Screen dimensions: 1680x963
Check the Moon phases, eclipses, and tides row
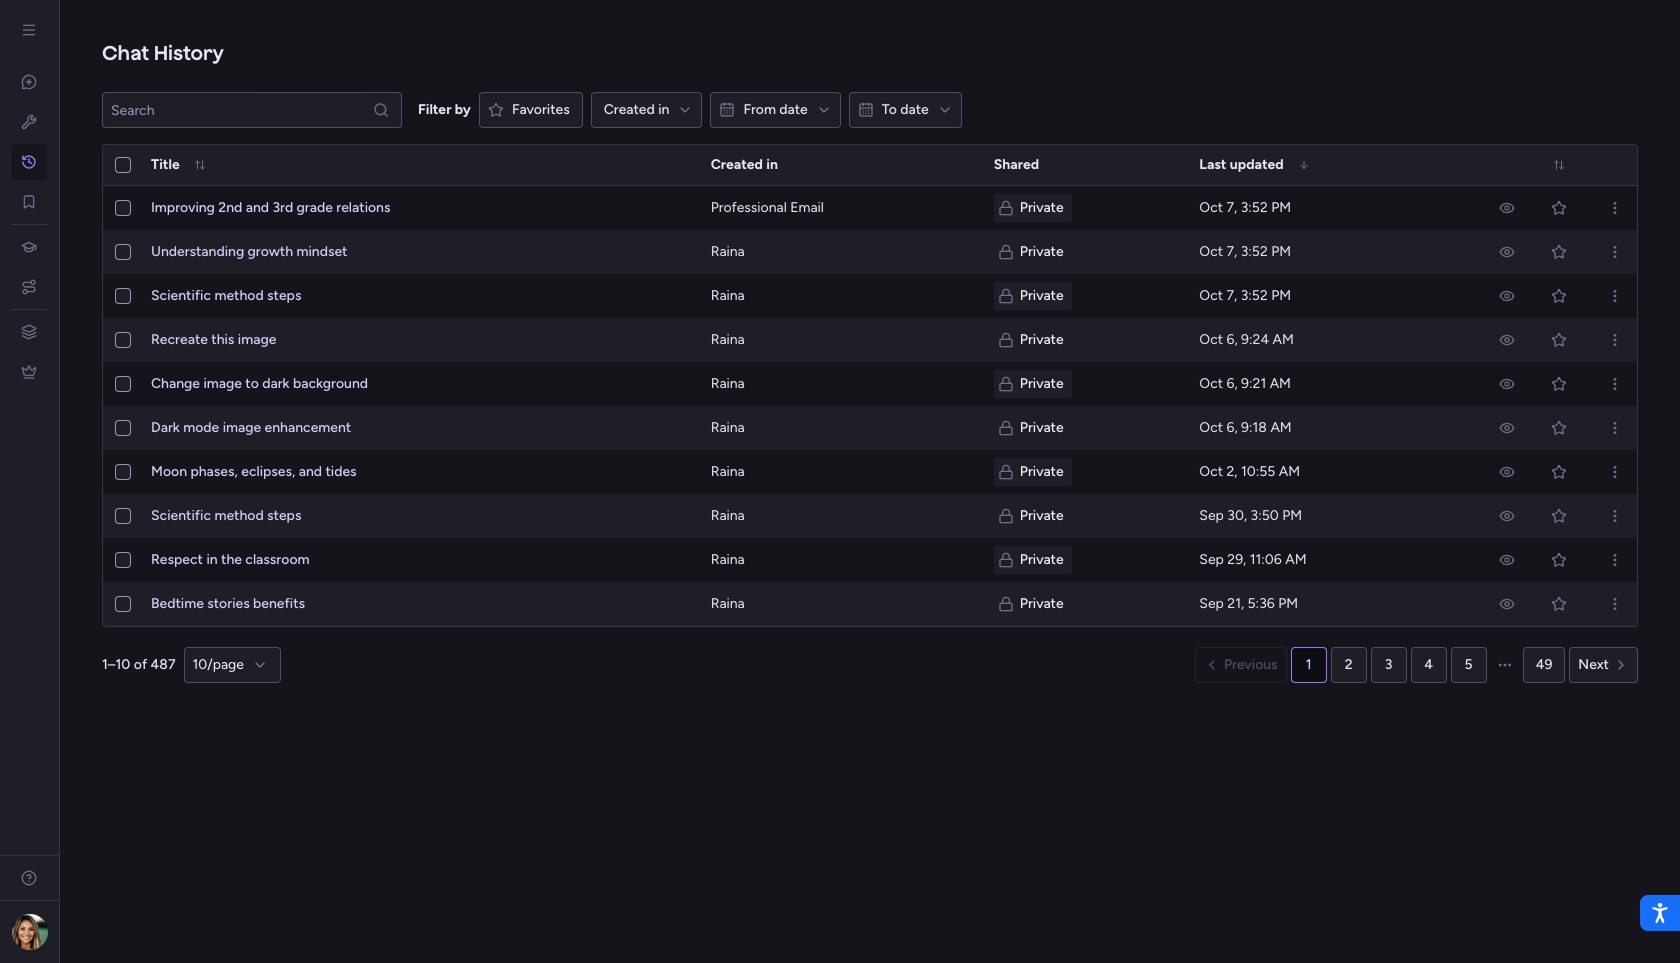click(x=123, y=472)
